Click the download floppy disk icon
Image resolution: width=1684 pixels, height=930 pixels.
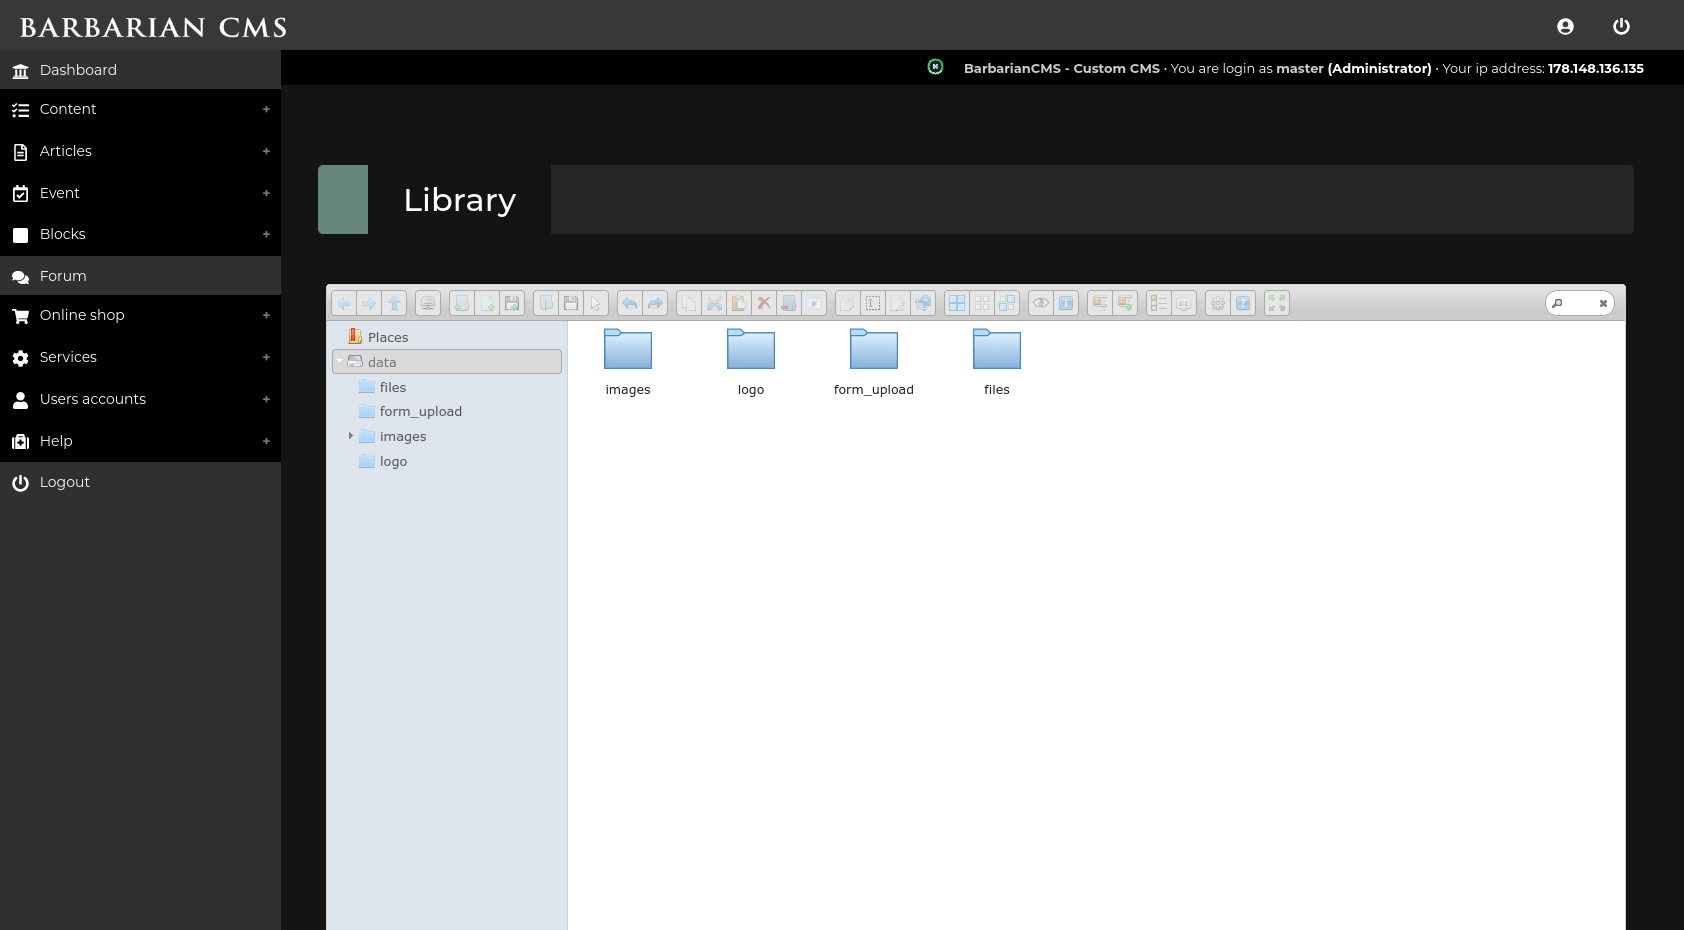click(571, 303)
